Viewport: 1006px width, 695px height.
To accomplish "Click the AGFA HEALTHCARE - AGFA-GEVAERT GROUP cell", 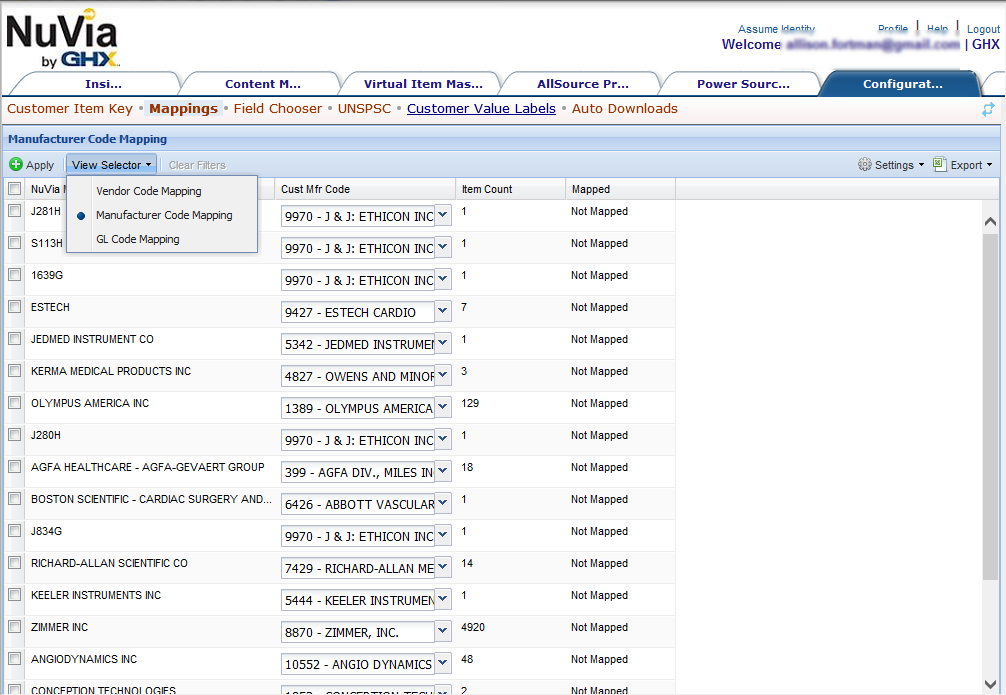I will (x=148, y=467).
